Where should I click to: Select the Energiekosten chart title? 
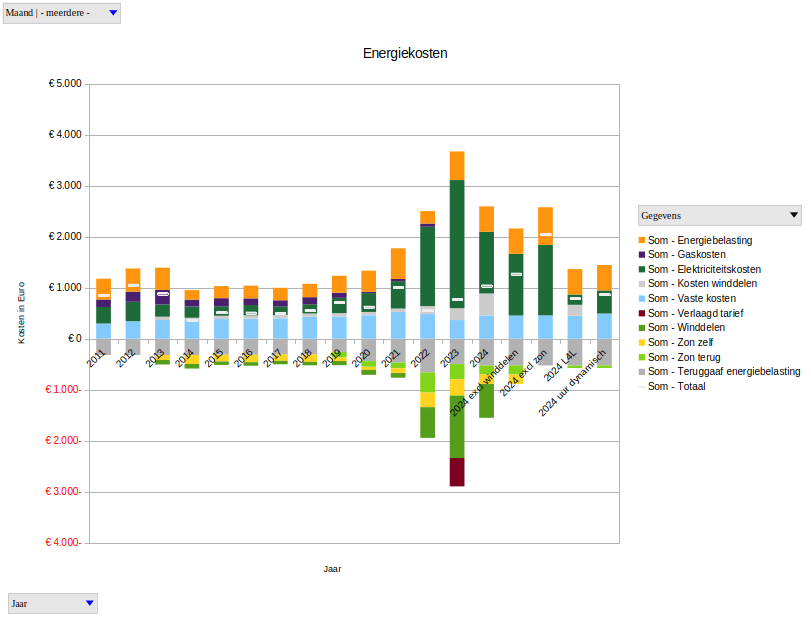pos(405,53)
